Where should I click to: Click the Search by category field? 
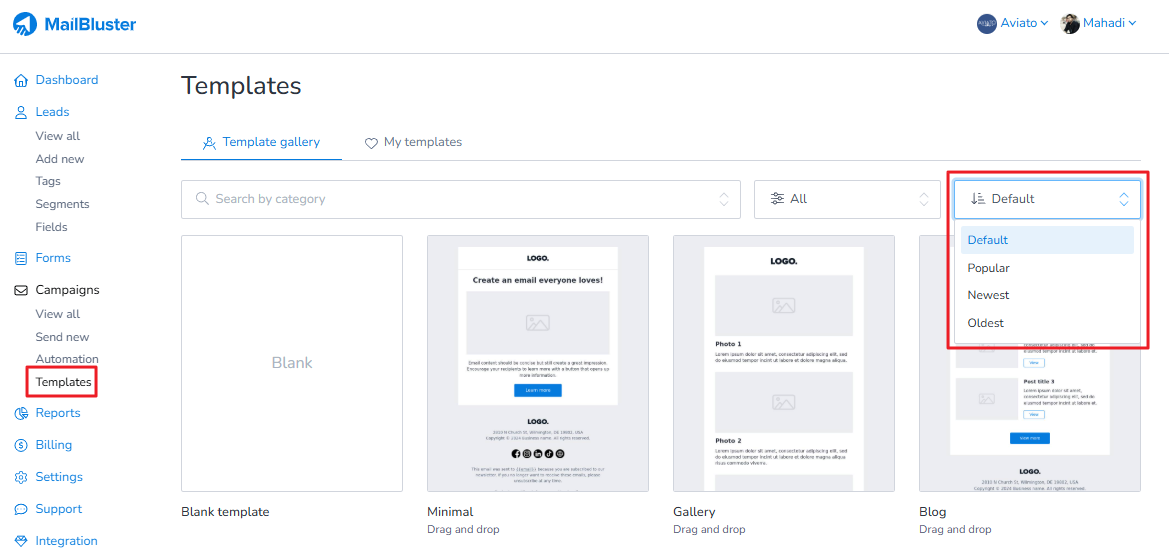pos(460,199)
